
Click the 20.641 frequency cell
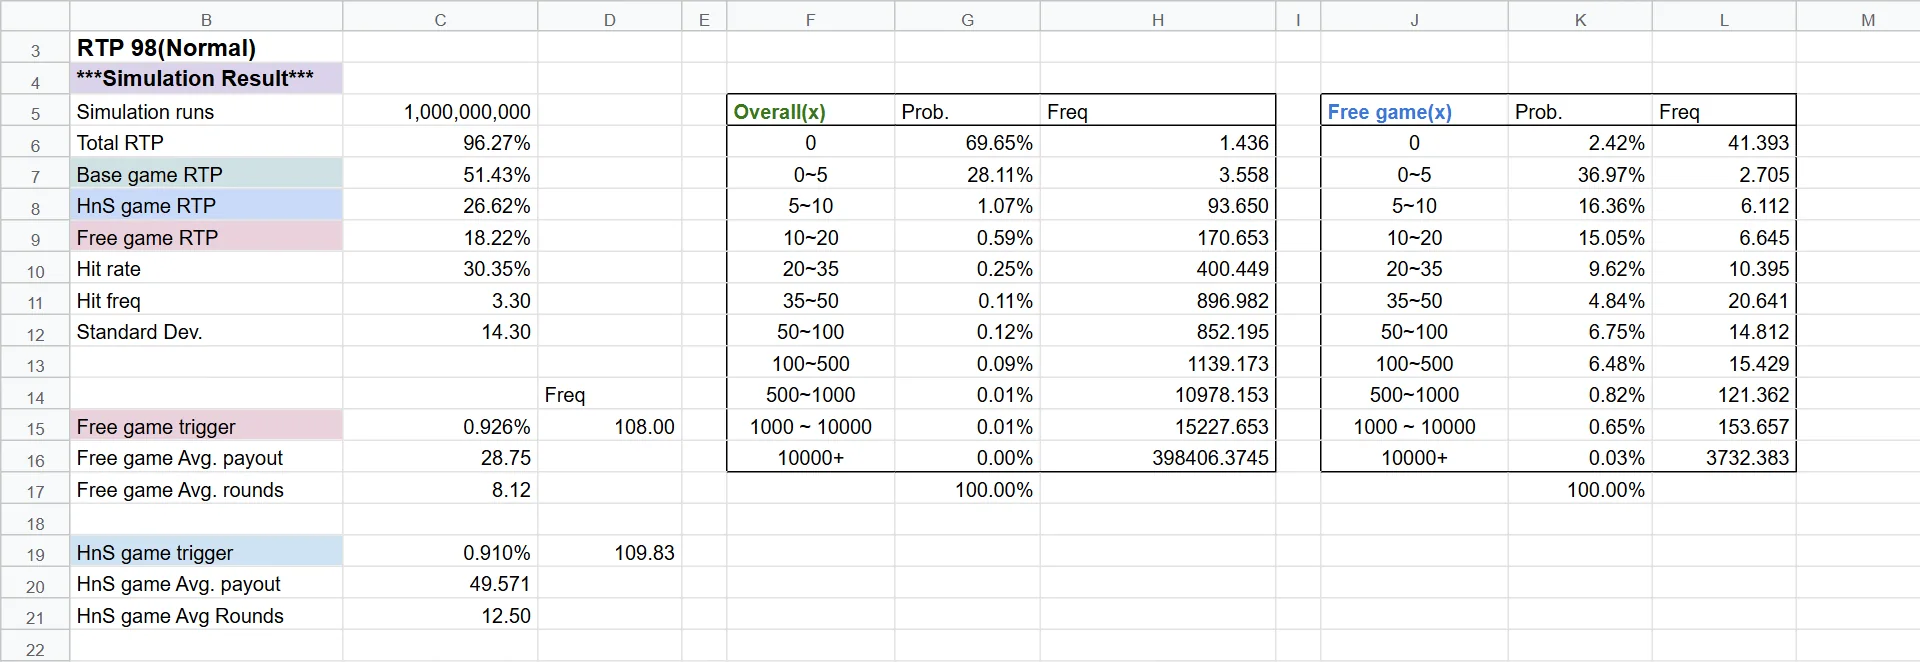pyautogui.click(x=1724, y=300)
